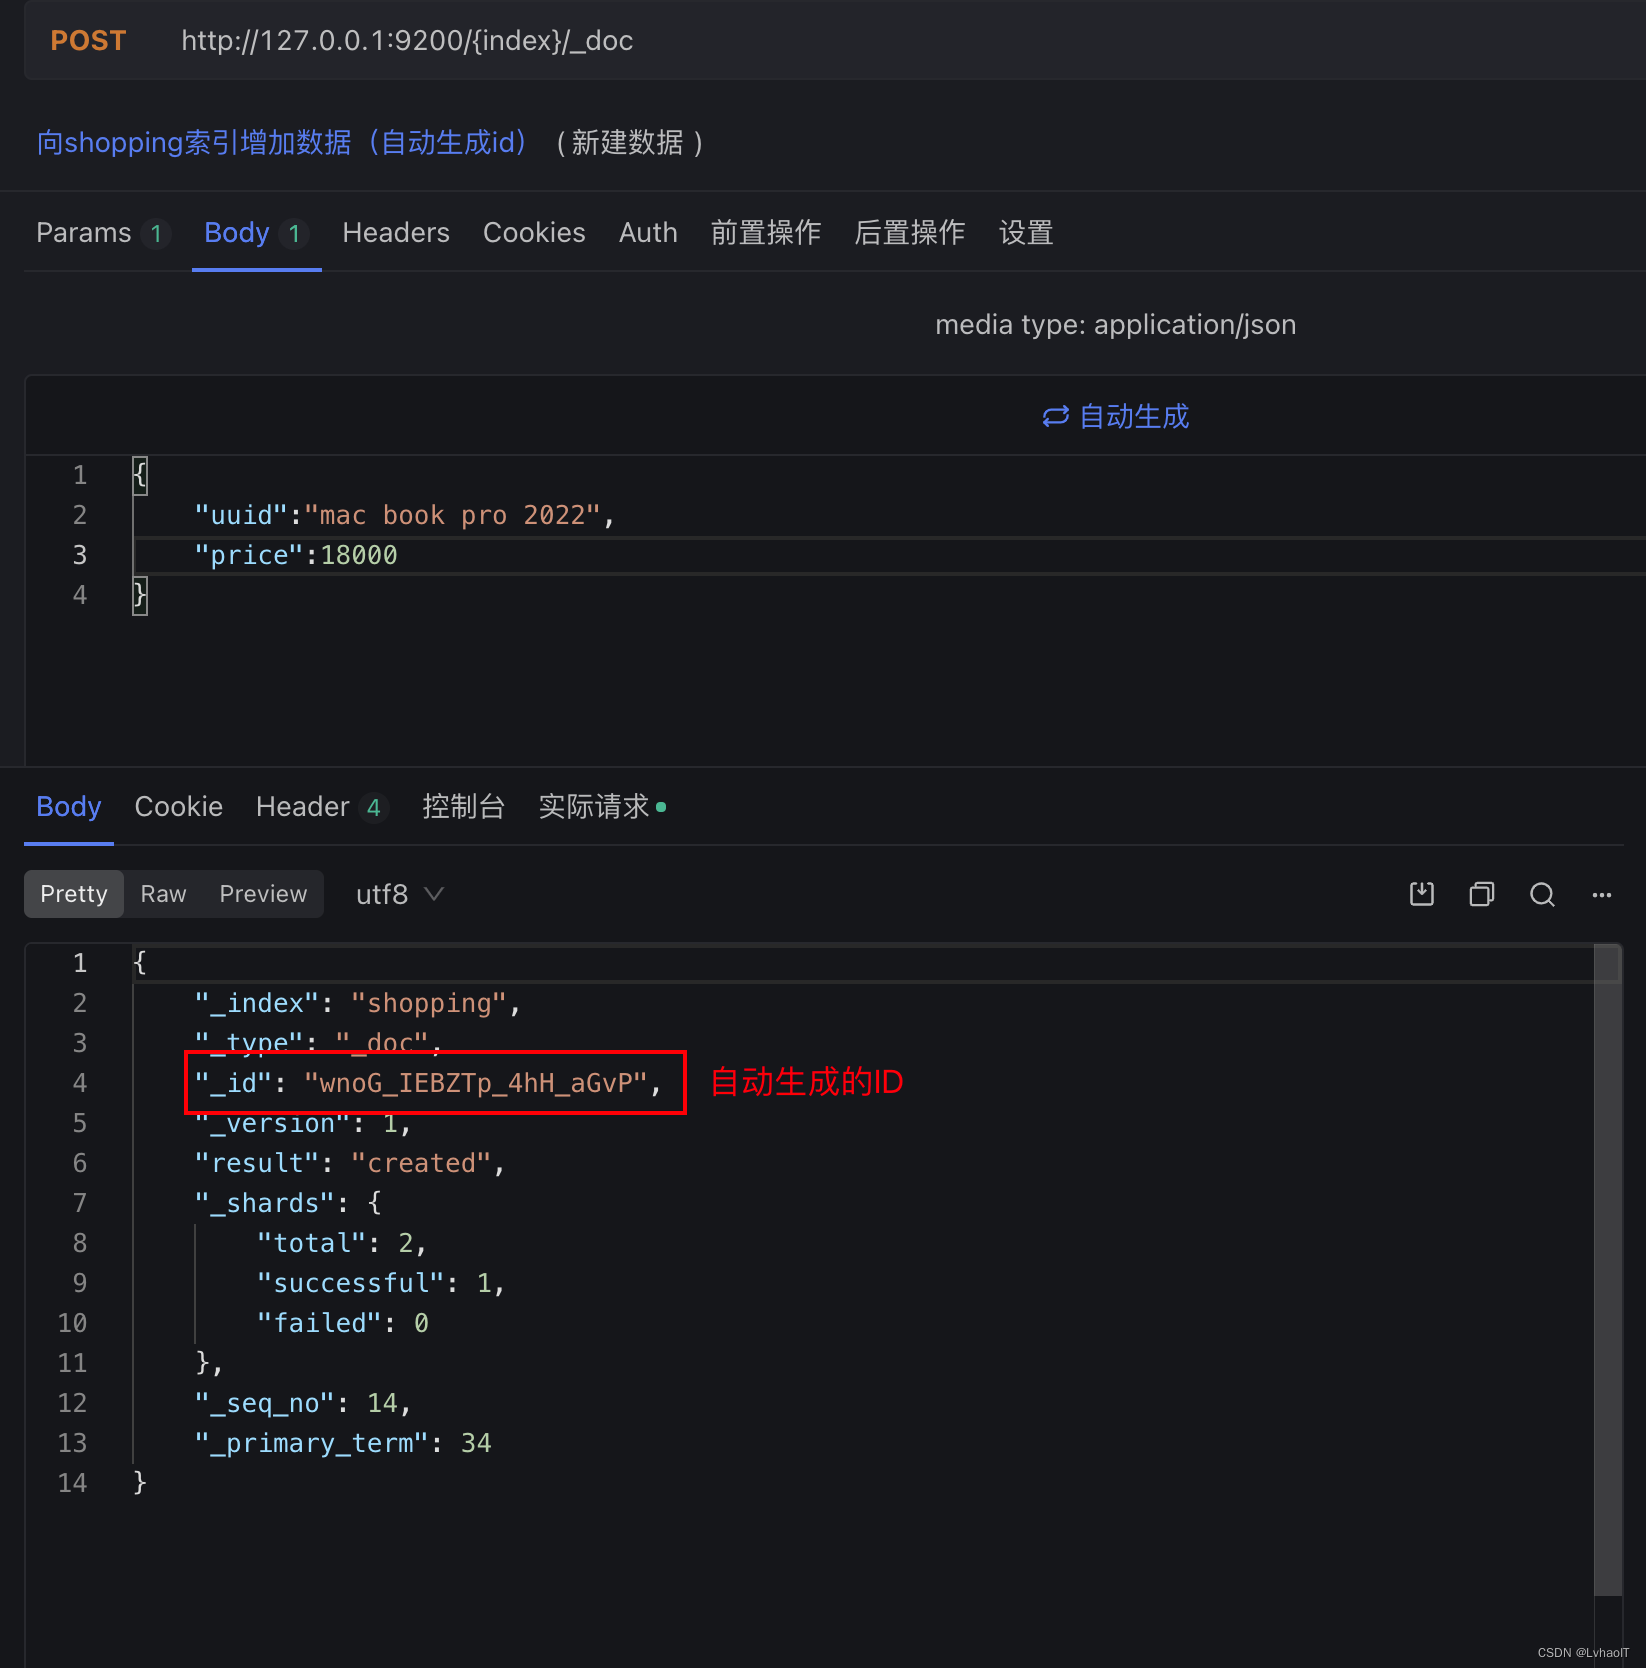The image size is (1646, 1668).
Task: Click the "total": 2 line
Action: point(342,1243)
